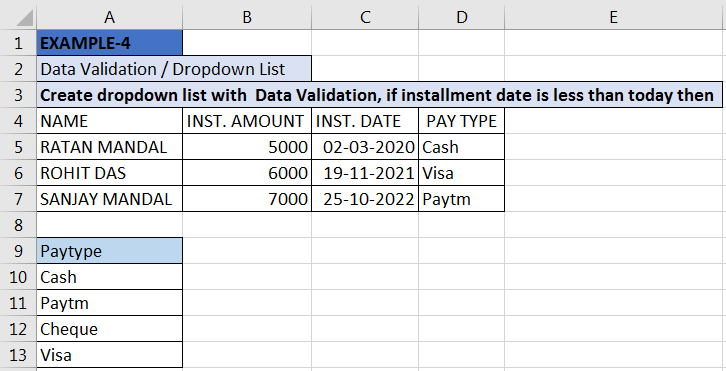Viewport: 726px width, 371px height.
Task: Select the 6000 amount cell
Action: [x=247, y=173]
